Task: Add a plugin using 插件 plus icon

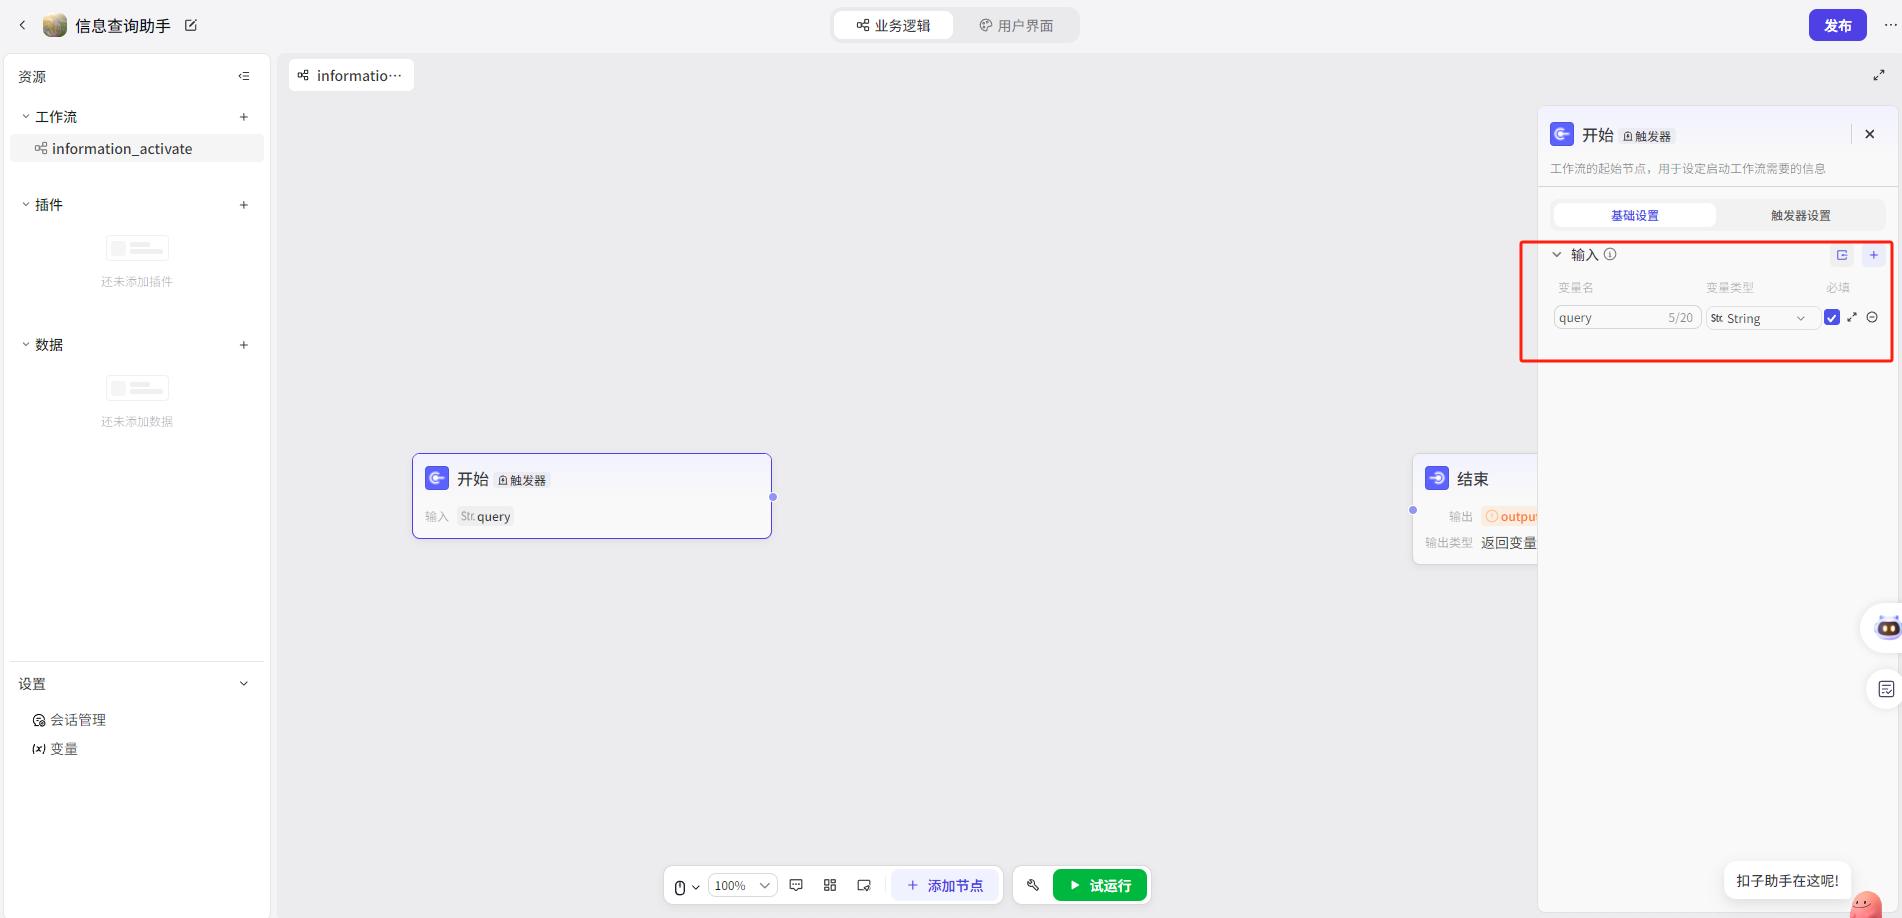Action: tap(244, 205)
